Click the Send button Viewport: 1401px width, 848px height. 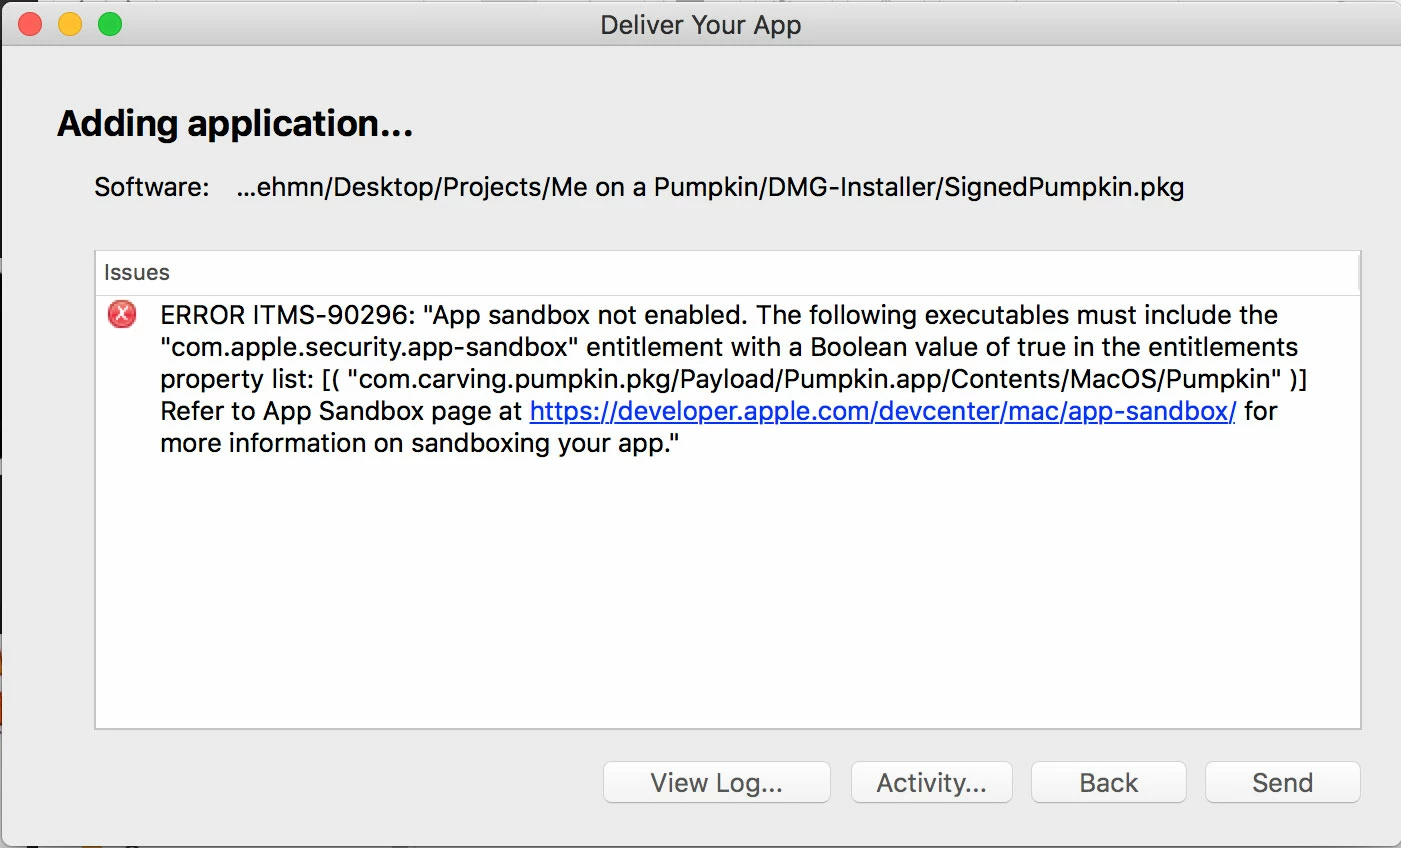1282,783
